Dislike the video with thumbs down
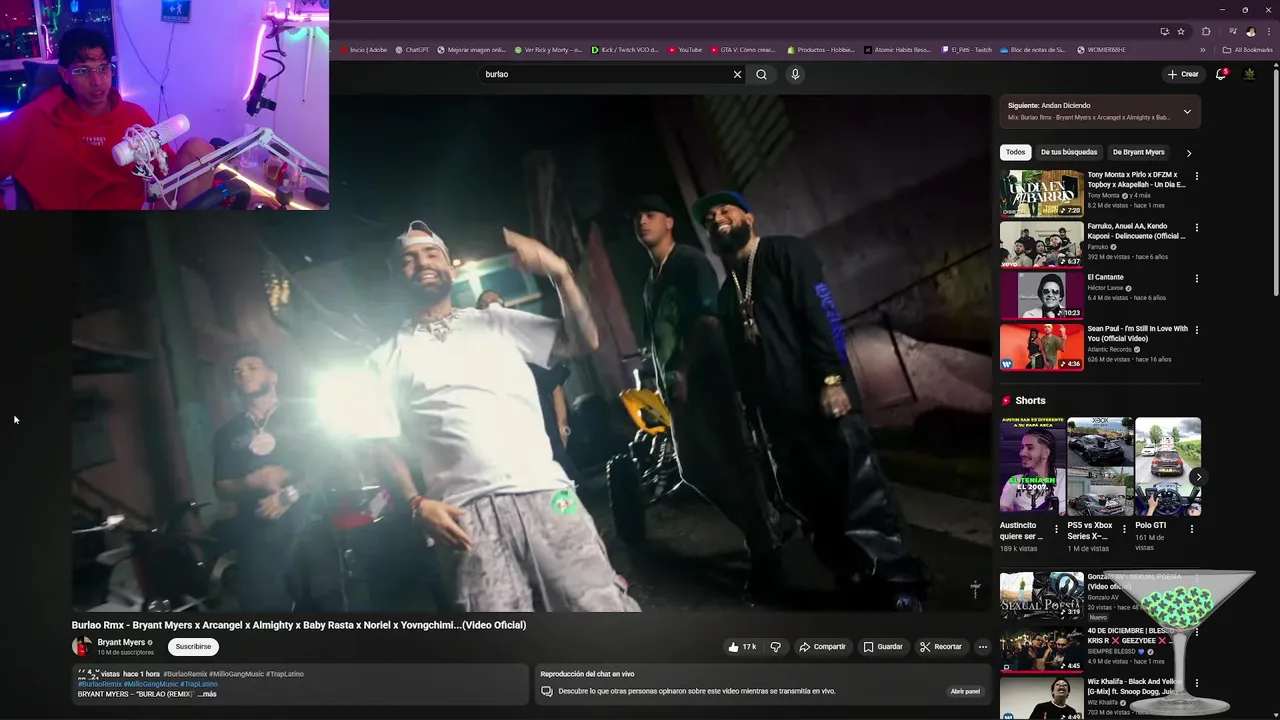 (x=775, y=647)
